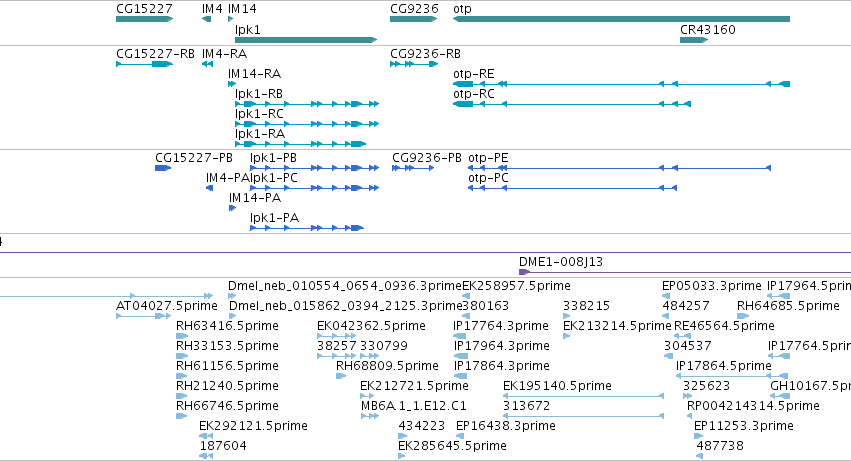Click the 380163 feature label

pos(485,306)
